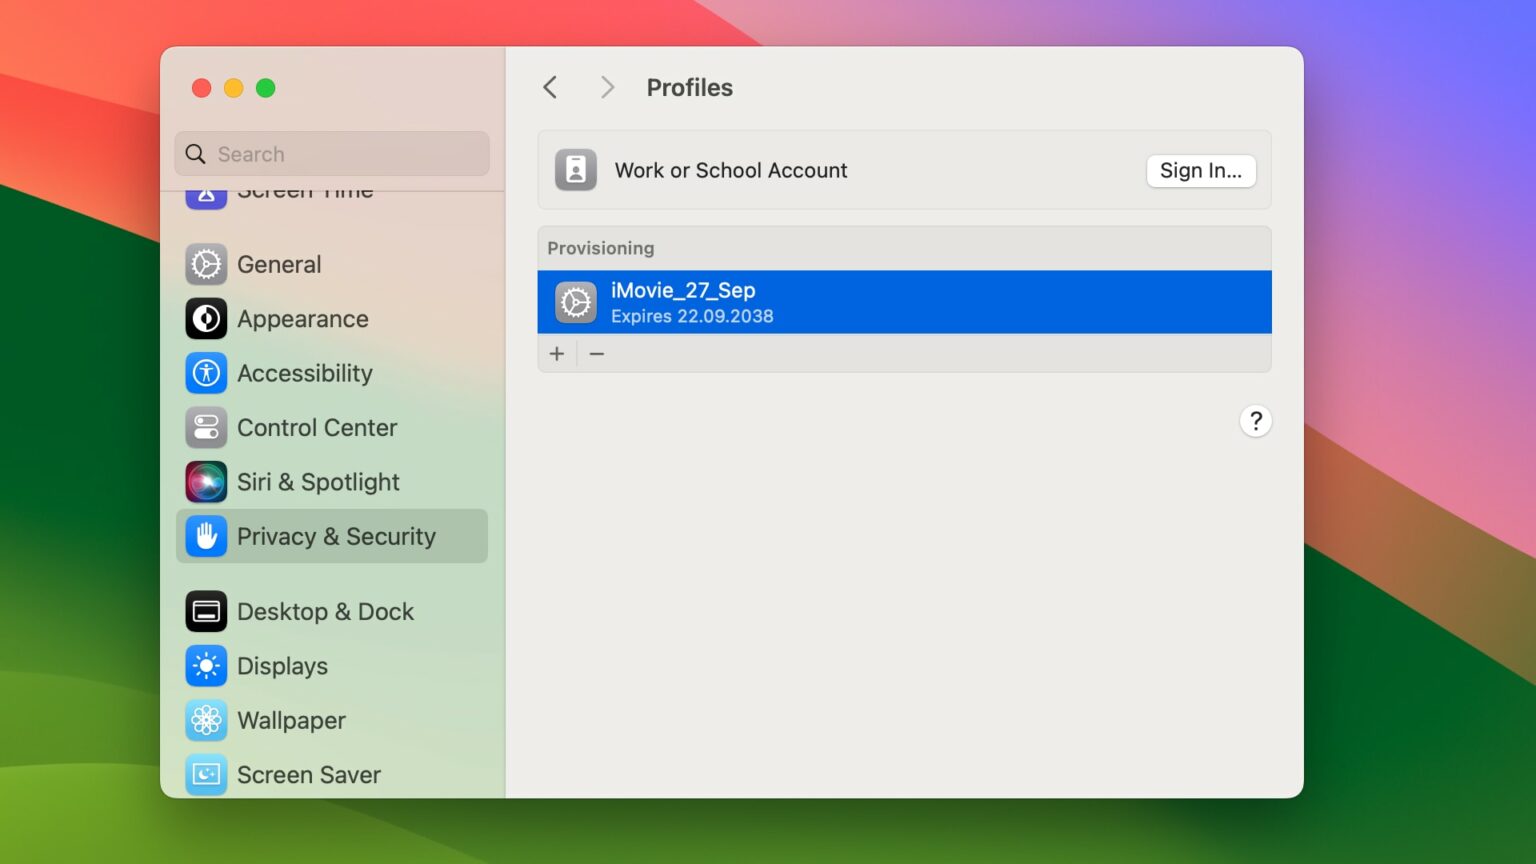Click the Siri & Spotlight icon
Screen dimensions: 1536x864
206,482
